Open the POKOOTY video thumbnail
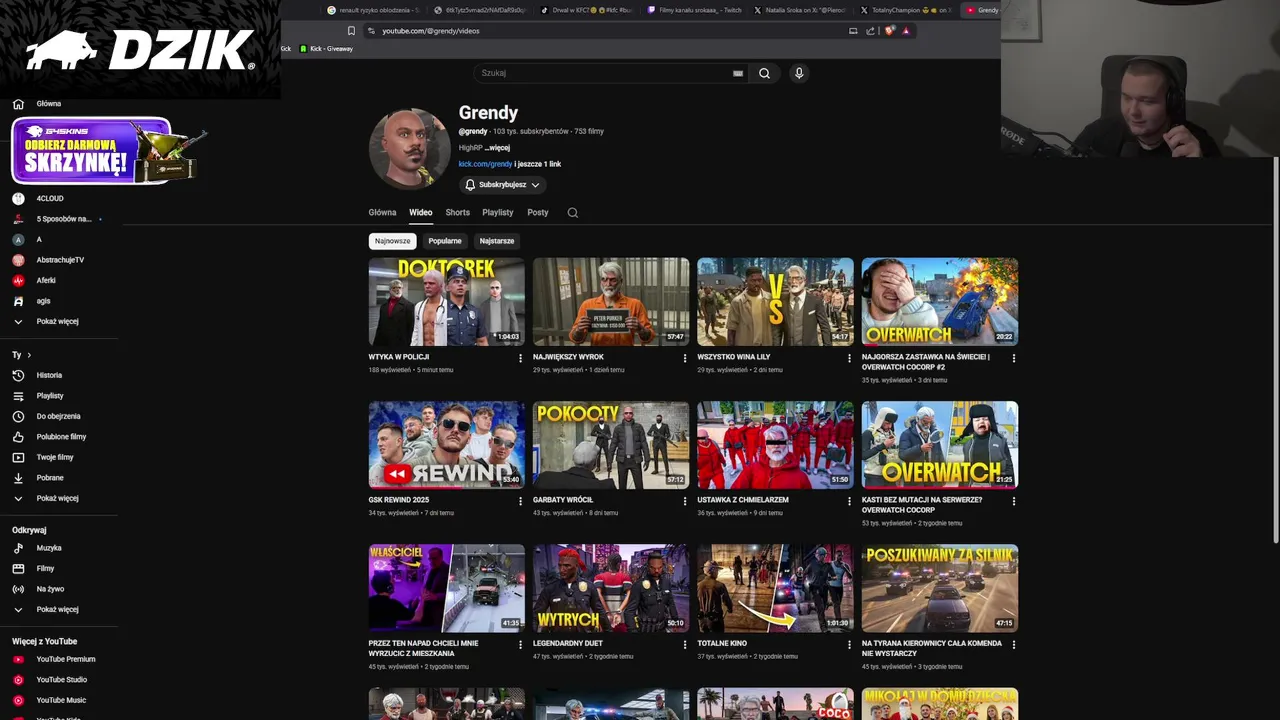This screenshot has width=1280, height=720. pos(611,445)
